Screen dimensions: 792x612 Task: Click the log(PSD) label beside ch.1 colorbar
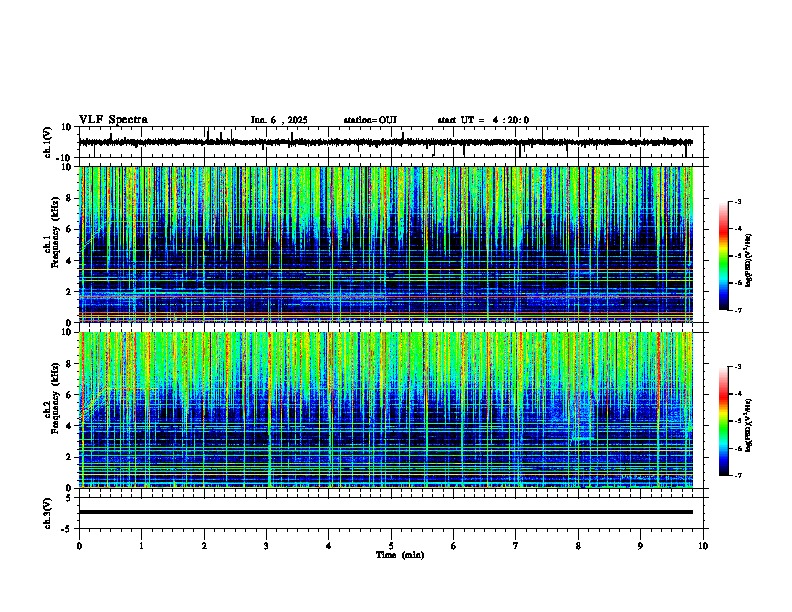pyautogui.click(x=748, y=260)
